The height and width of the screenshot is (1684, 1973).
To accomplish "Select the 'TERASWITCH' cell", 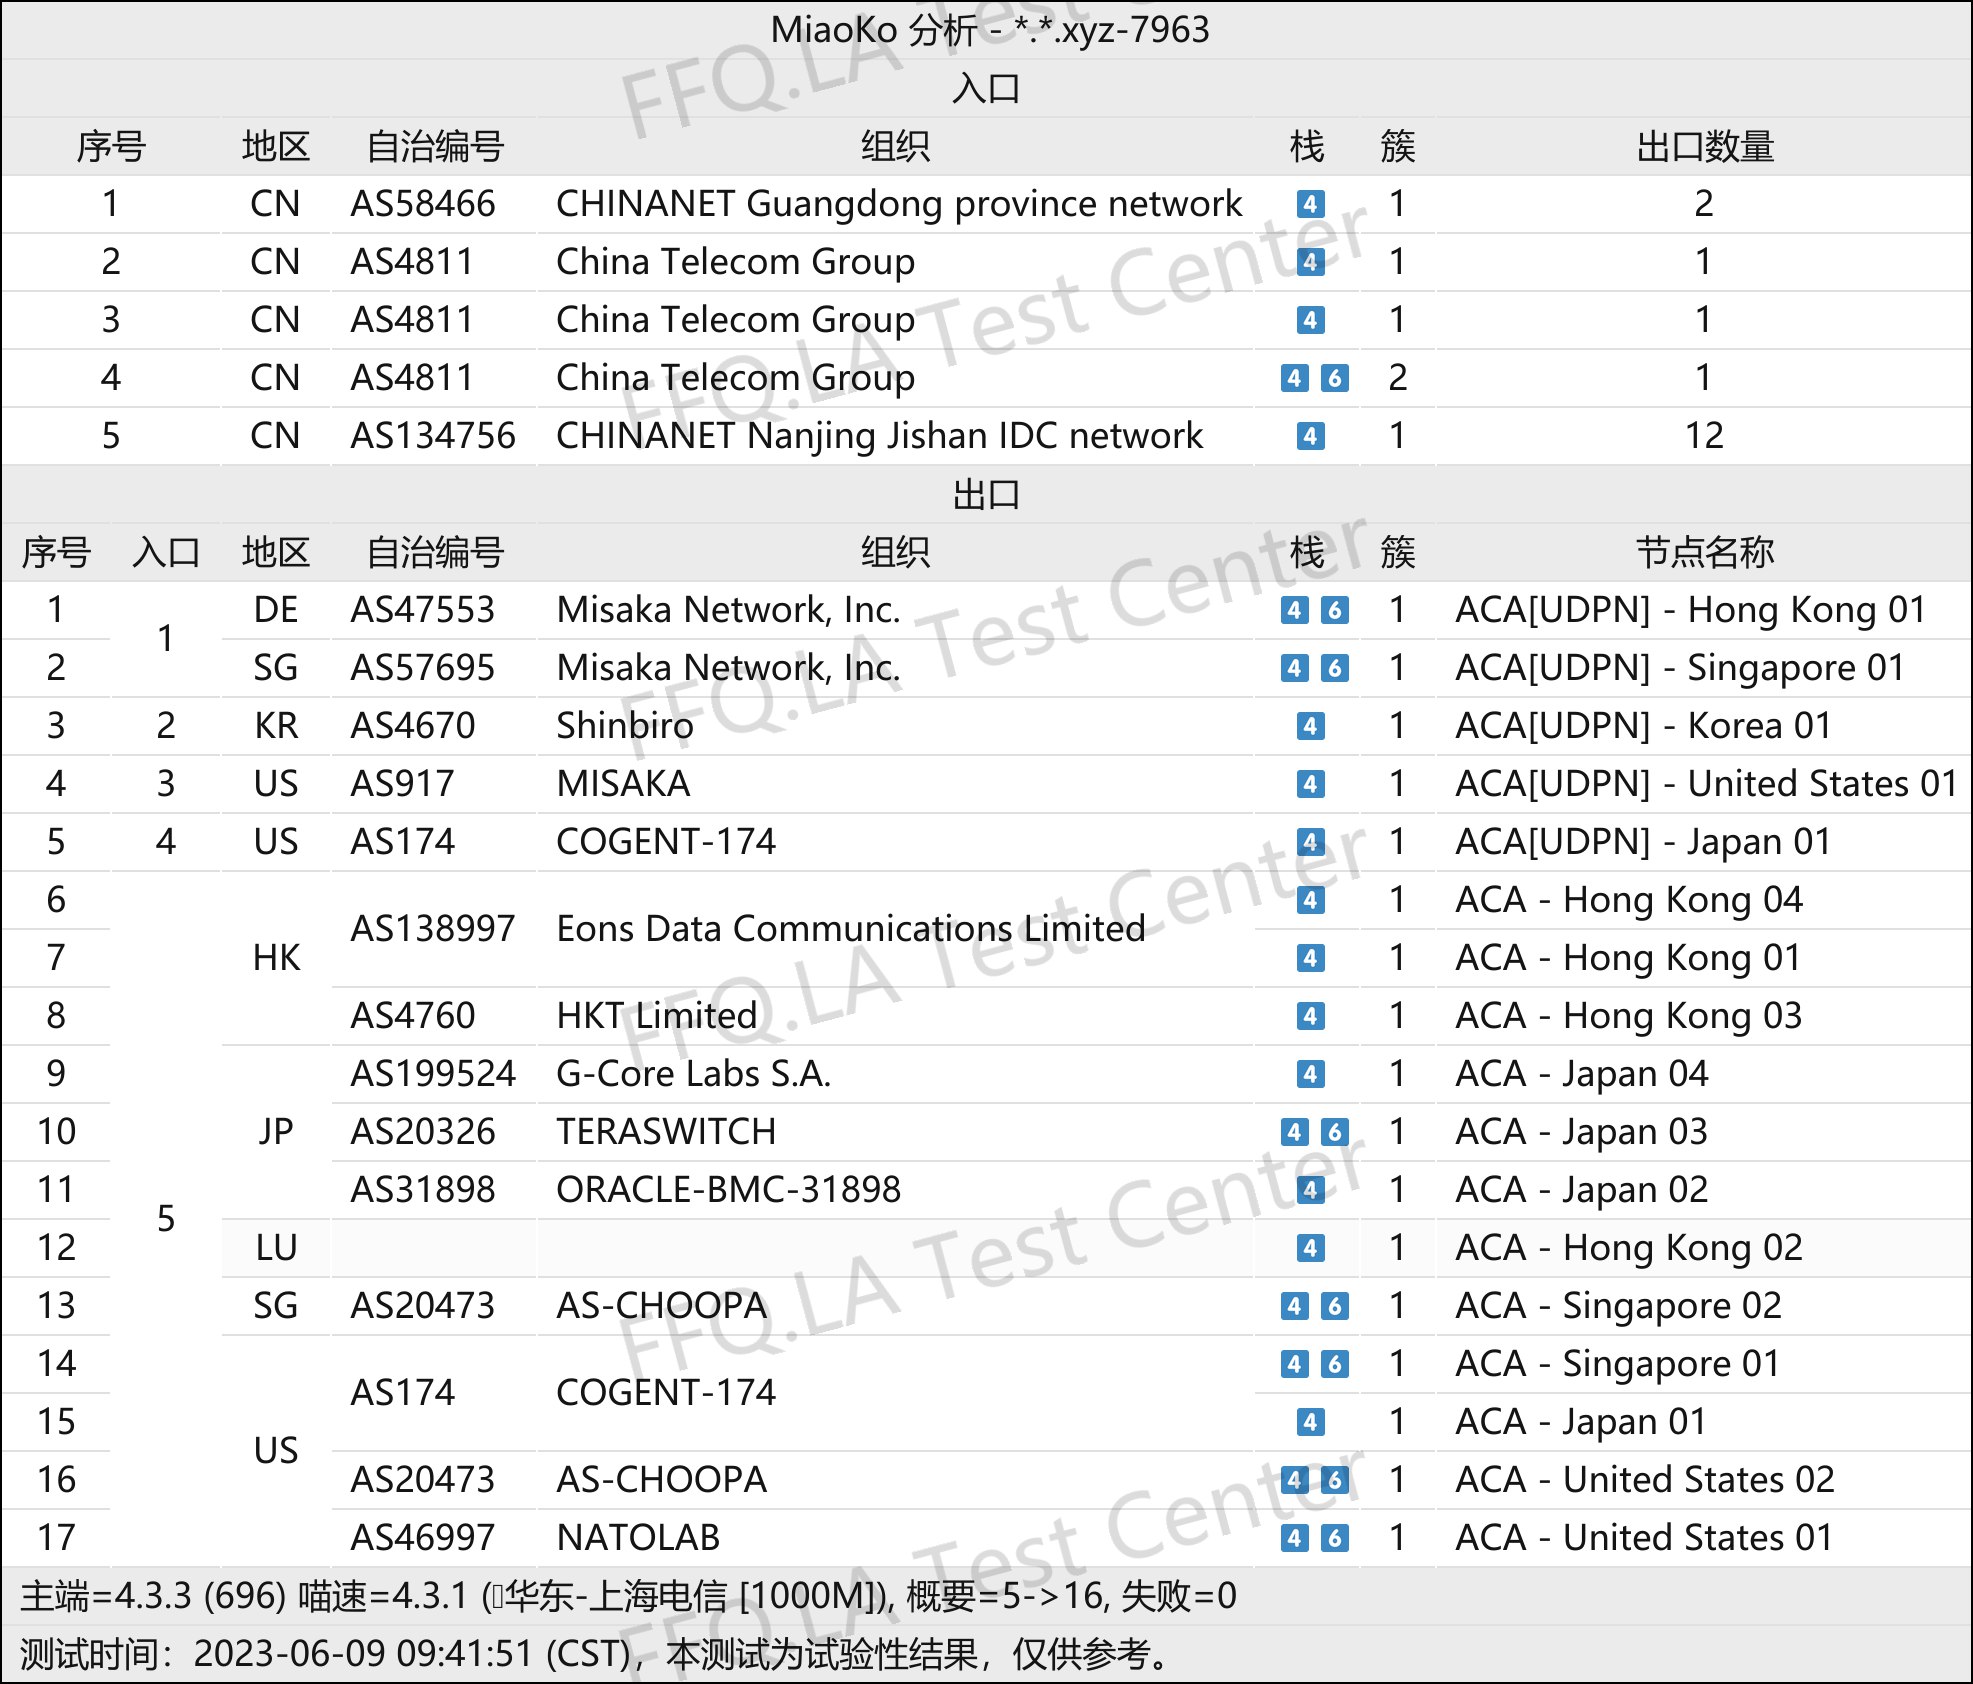I will [666, 1132].
